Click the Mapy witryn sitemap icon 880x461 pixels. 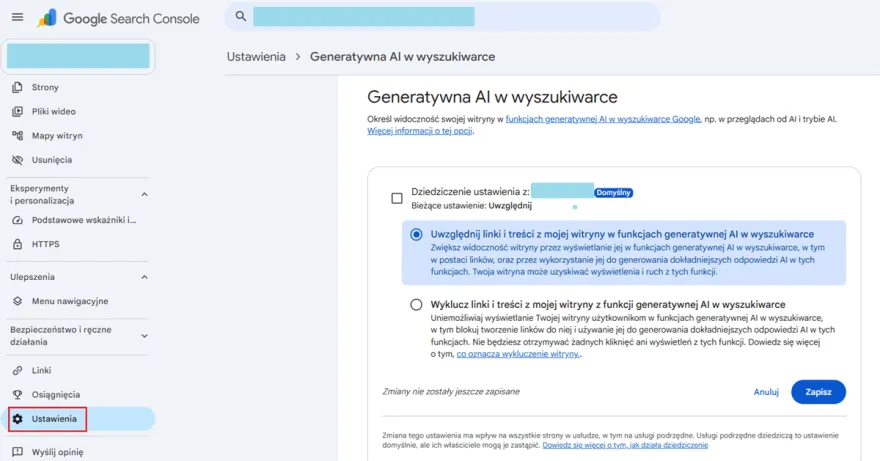point(17,135)
